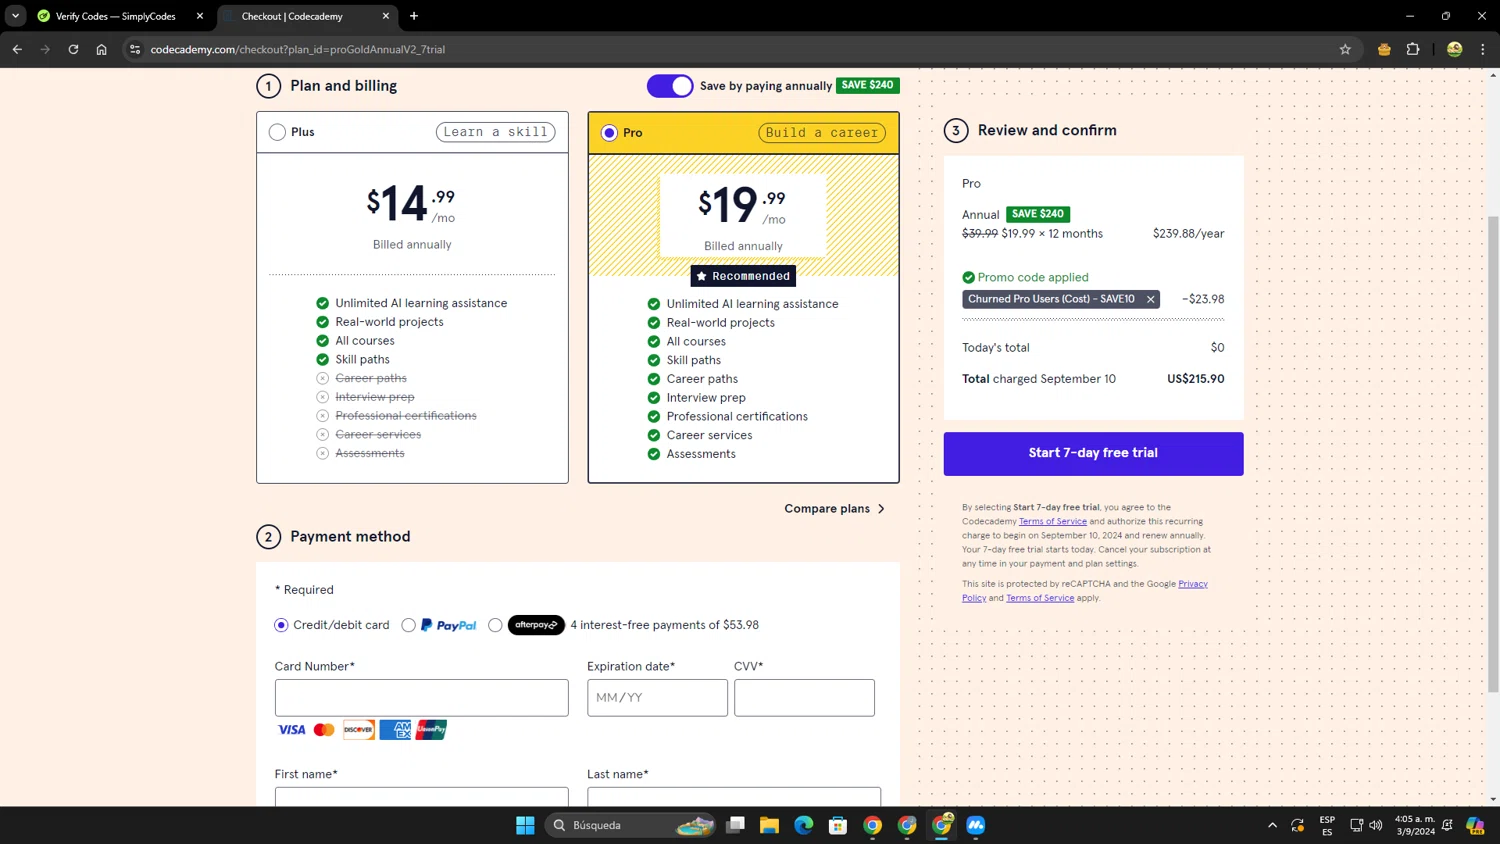This screenshot has height=844, width=1500.
Task: Open Google Terms of Service link
Action: pos(1040,598)
